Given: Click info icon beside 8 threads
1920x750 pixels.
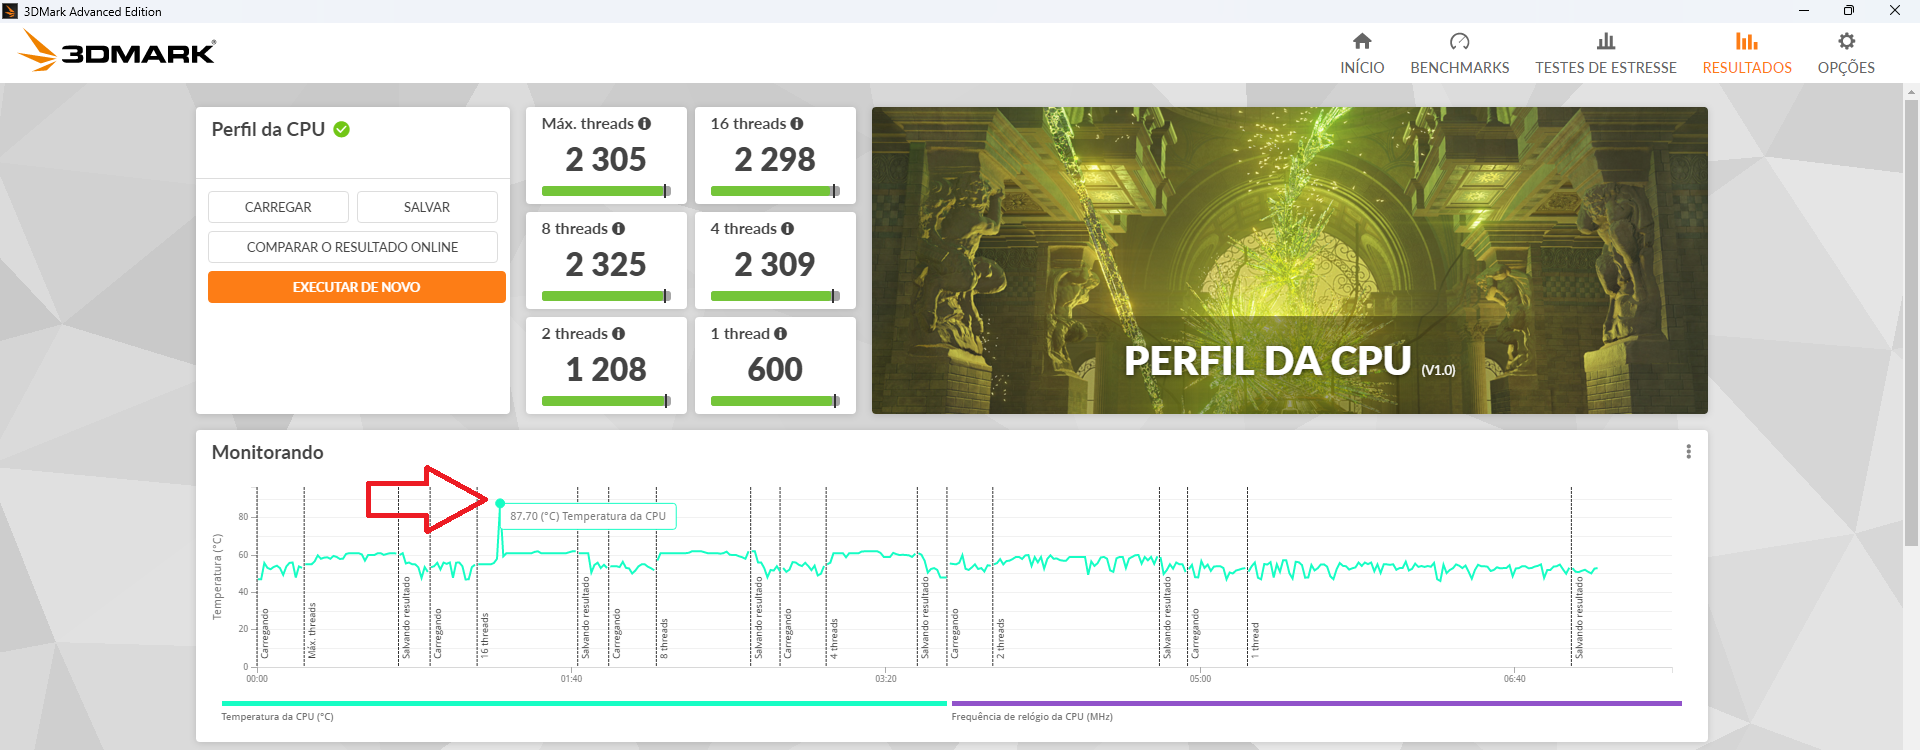Looking at the screenshot, I should [619, 229].
